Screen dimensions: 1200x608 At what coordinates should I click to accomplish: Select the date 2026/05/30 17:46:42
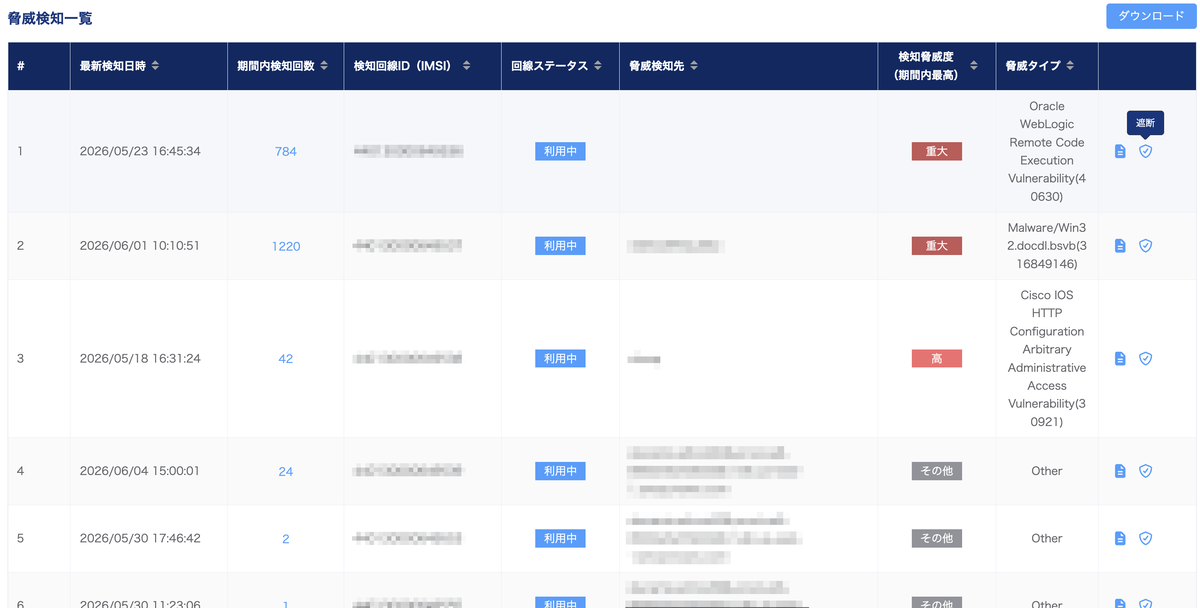pos(140,539)
